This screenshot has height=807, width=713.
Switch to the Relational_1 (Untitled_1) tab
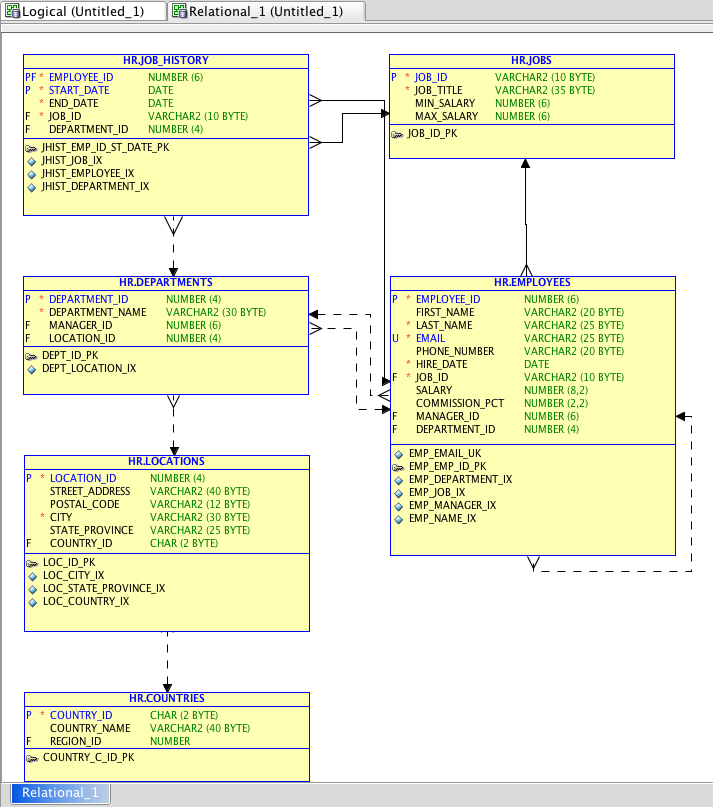pyautogui.click(x=266, y=11)
